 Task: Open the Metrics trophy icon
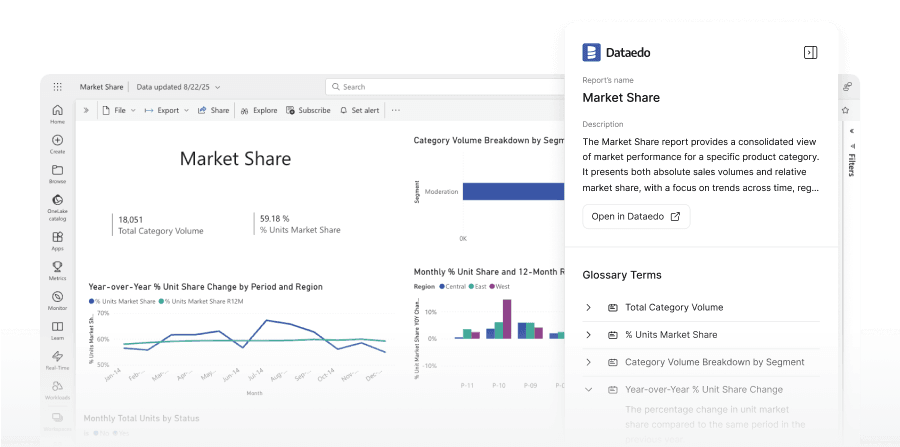coord(57,267)
